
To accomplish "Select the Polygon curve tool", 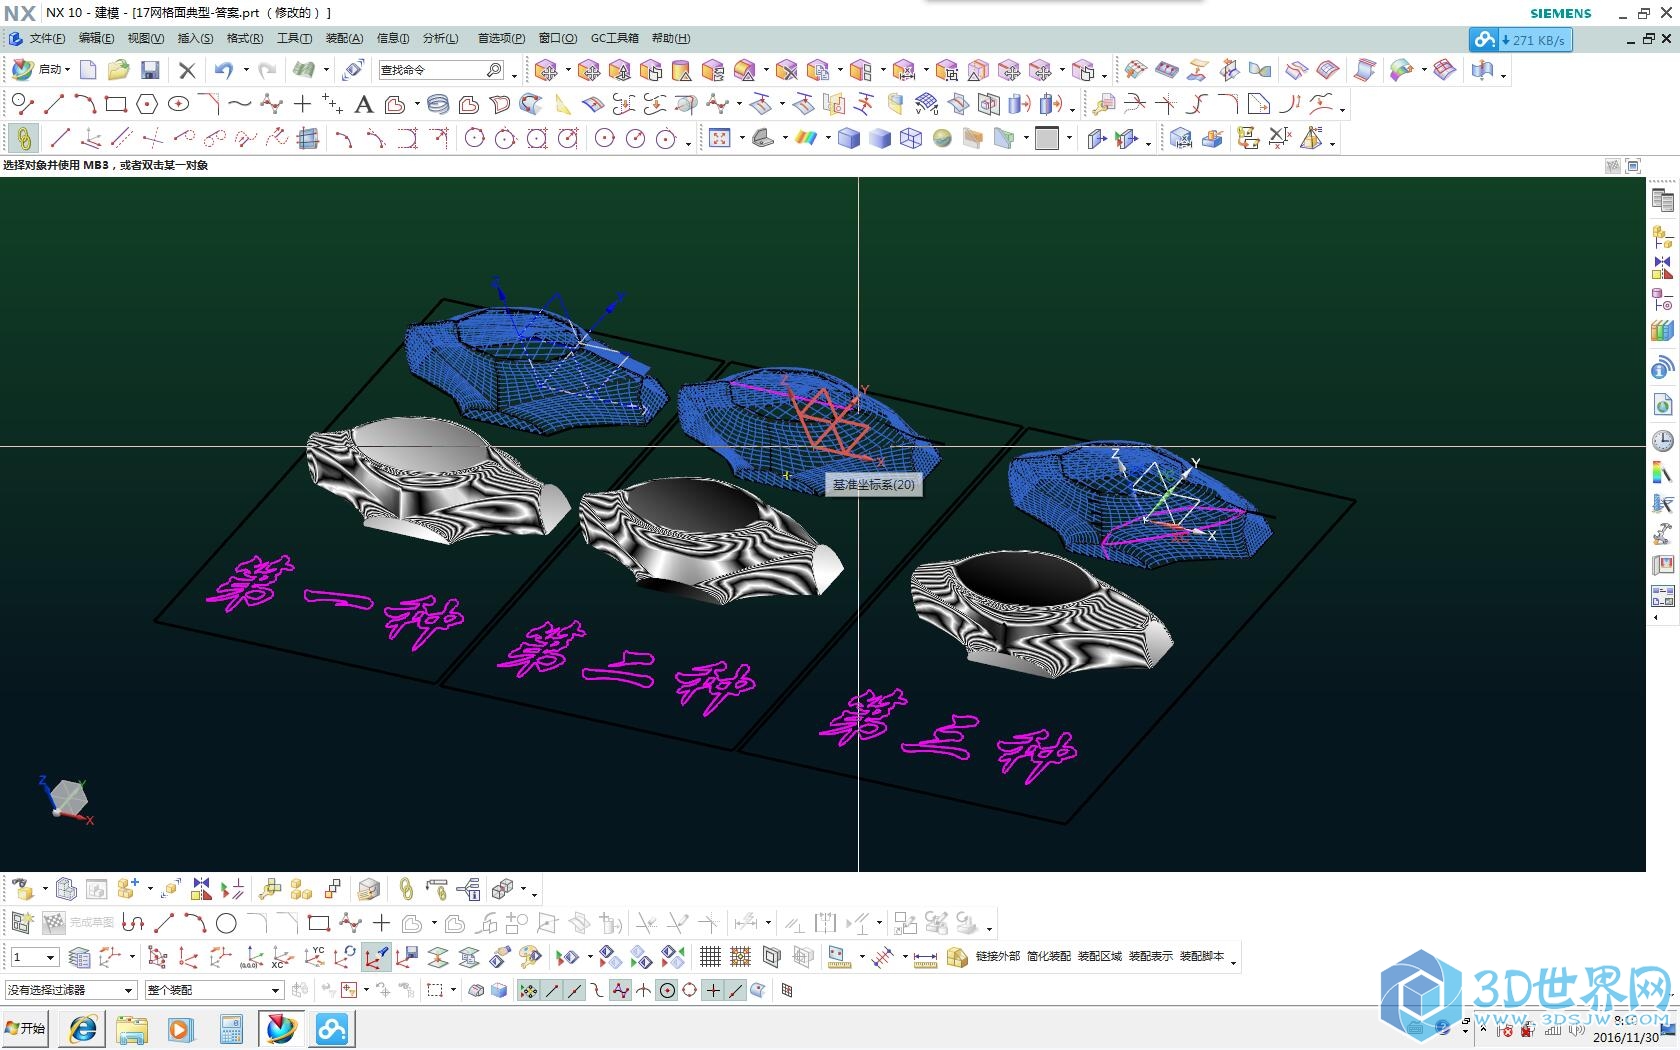I will pyautogui.click(x=147, y=103).
